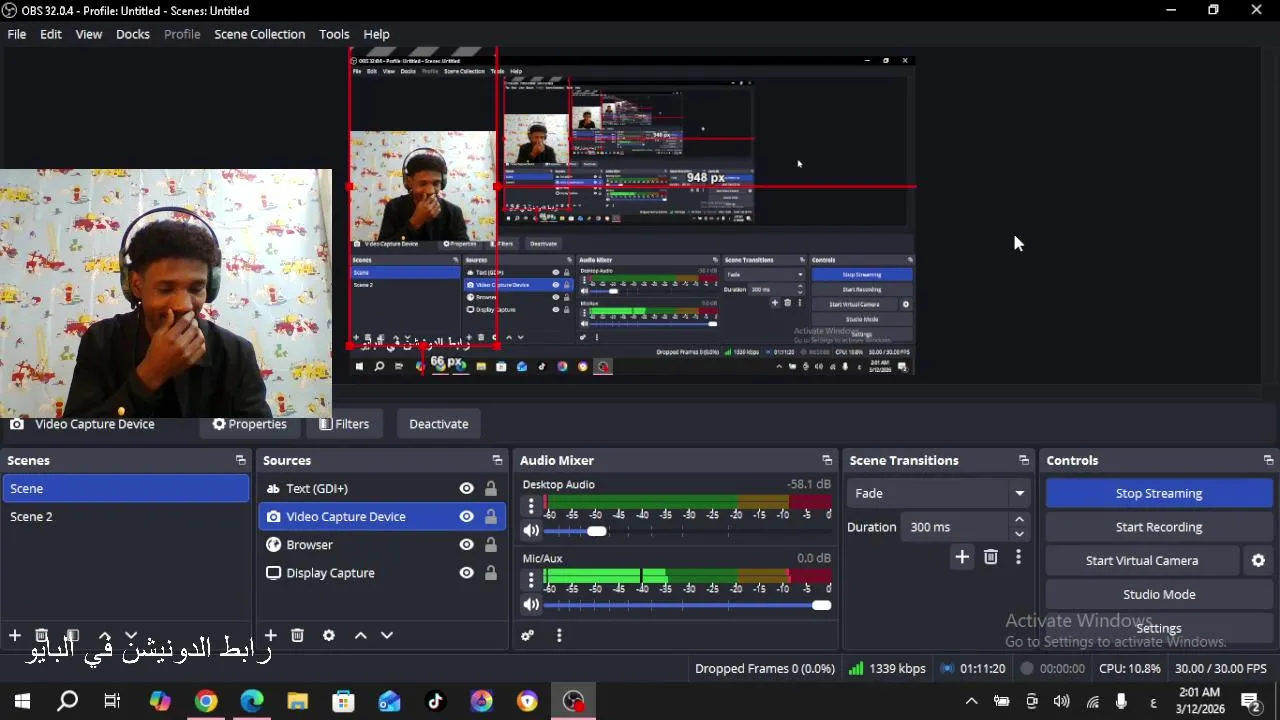
Task: Hide the Text (GDI+) source
Action: pyautogui.click(x=466, y=489)
